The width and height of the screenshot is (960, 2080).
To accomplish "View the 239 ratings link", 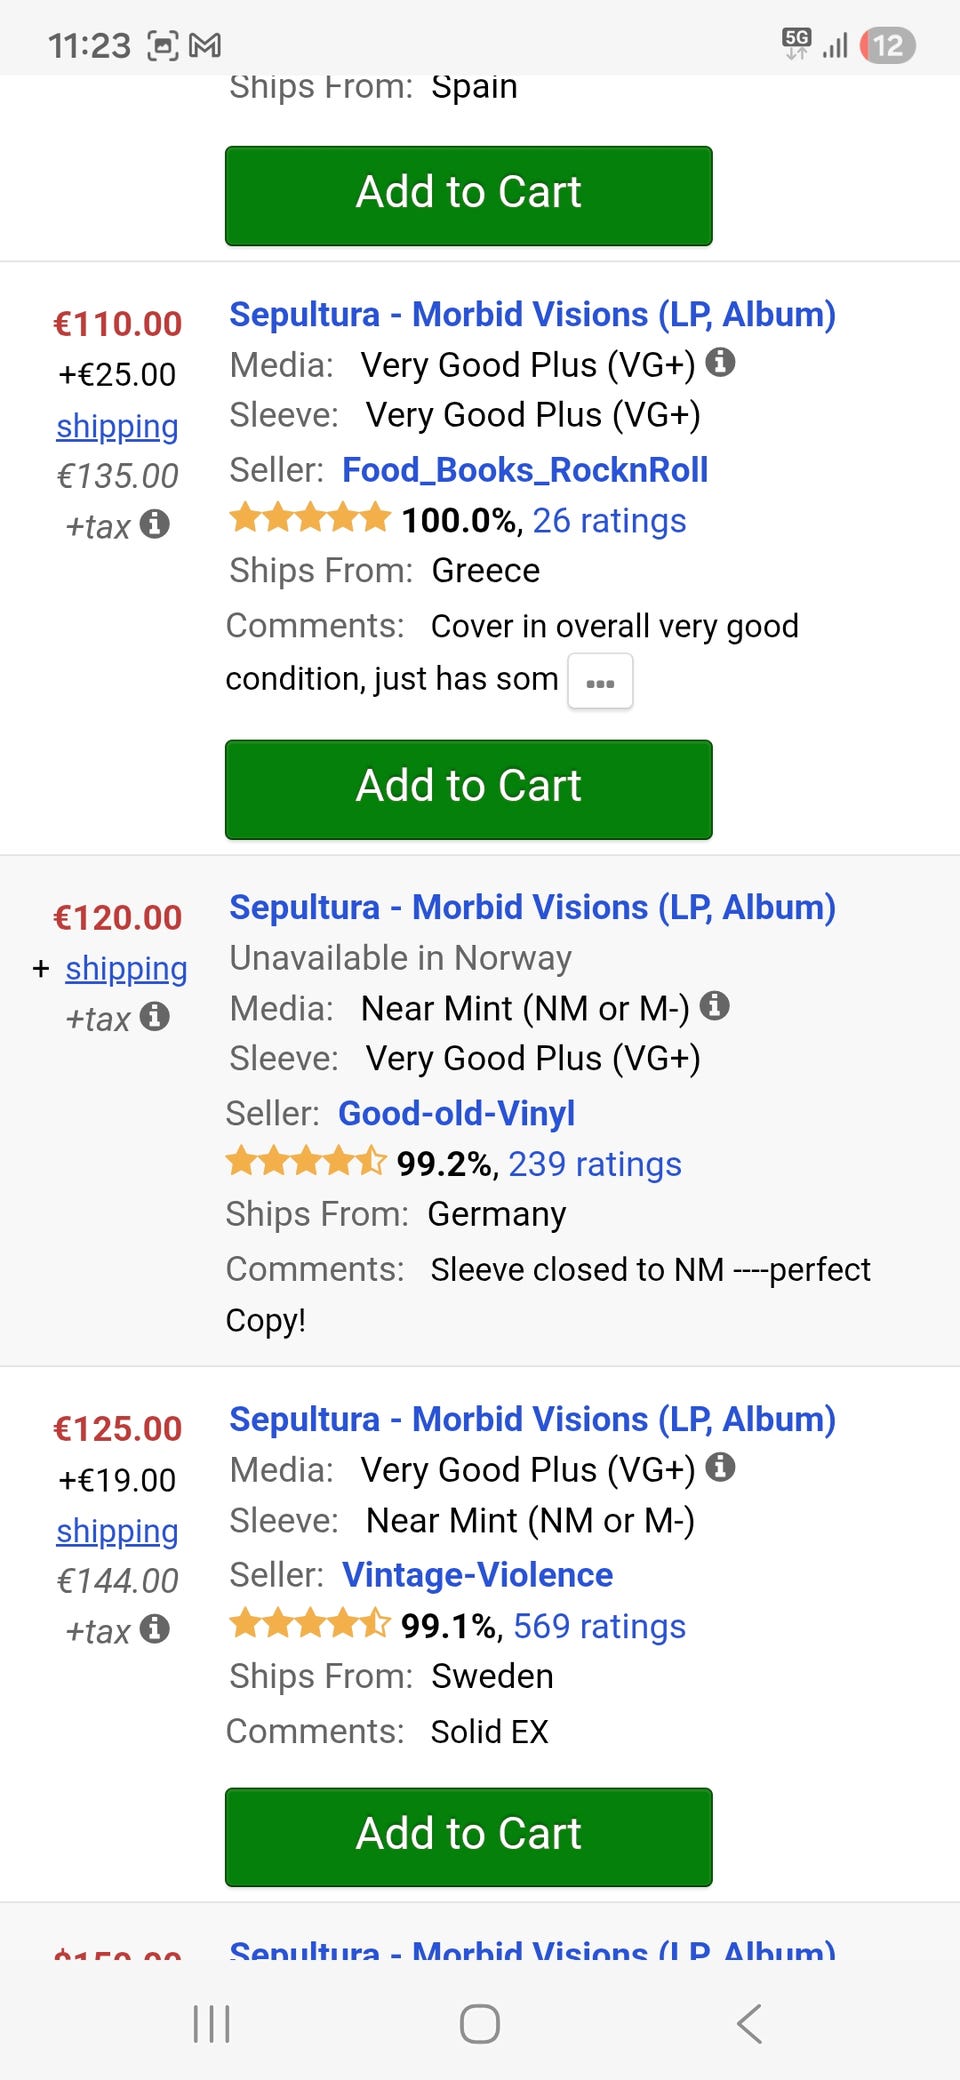I will pos(594,1164).
